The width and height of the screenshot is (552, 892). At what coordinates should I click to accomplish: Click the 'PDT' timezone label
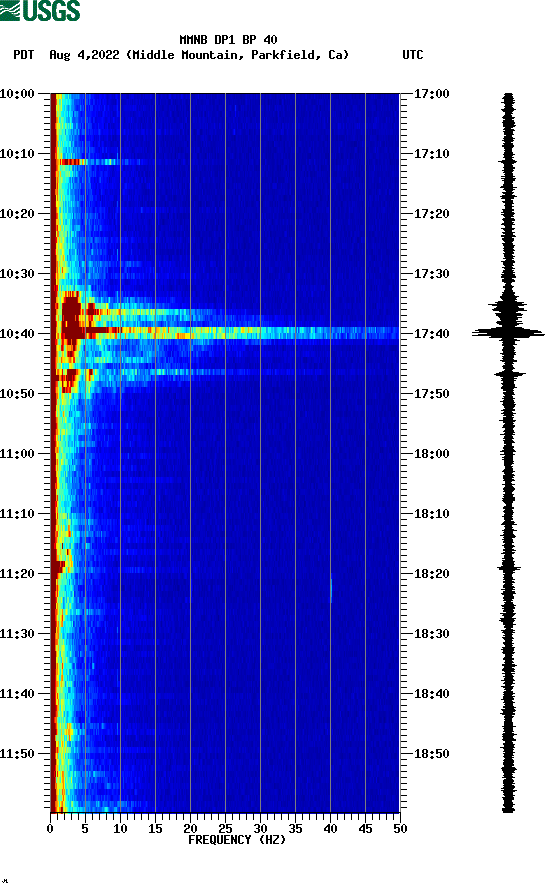tap(24, 55)
